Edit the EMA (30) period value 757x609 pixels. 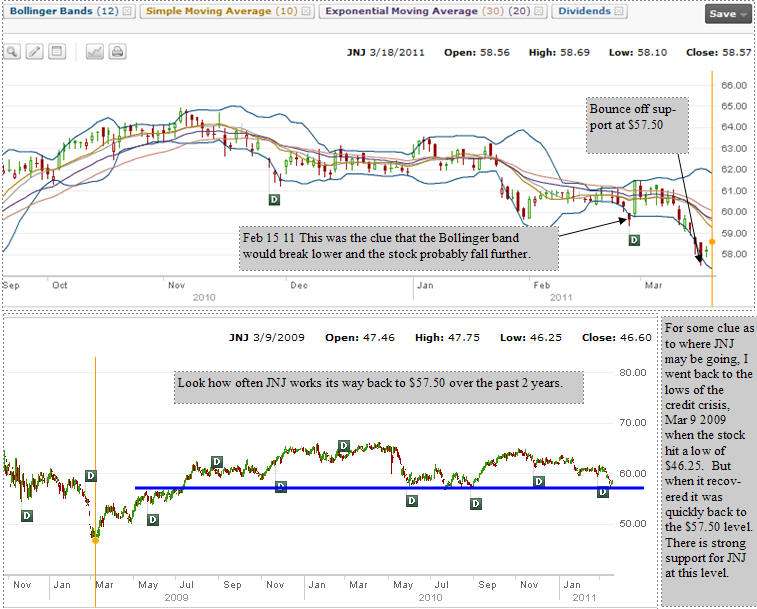point(493,11)
